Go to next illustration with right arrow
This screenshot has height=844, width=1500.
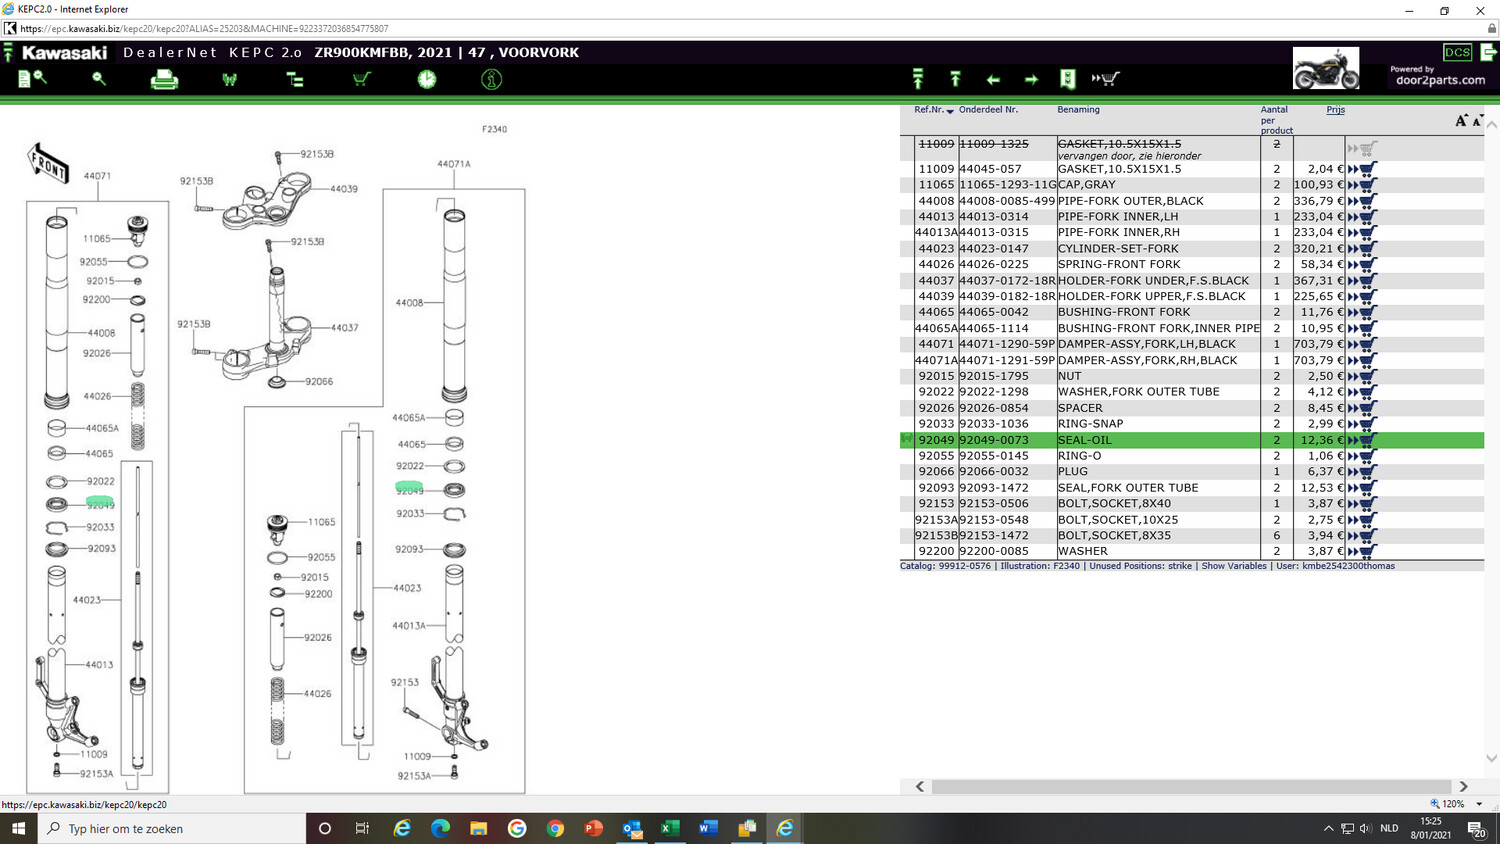coord(1031,79)
